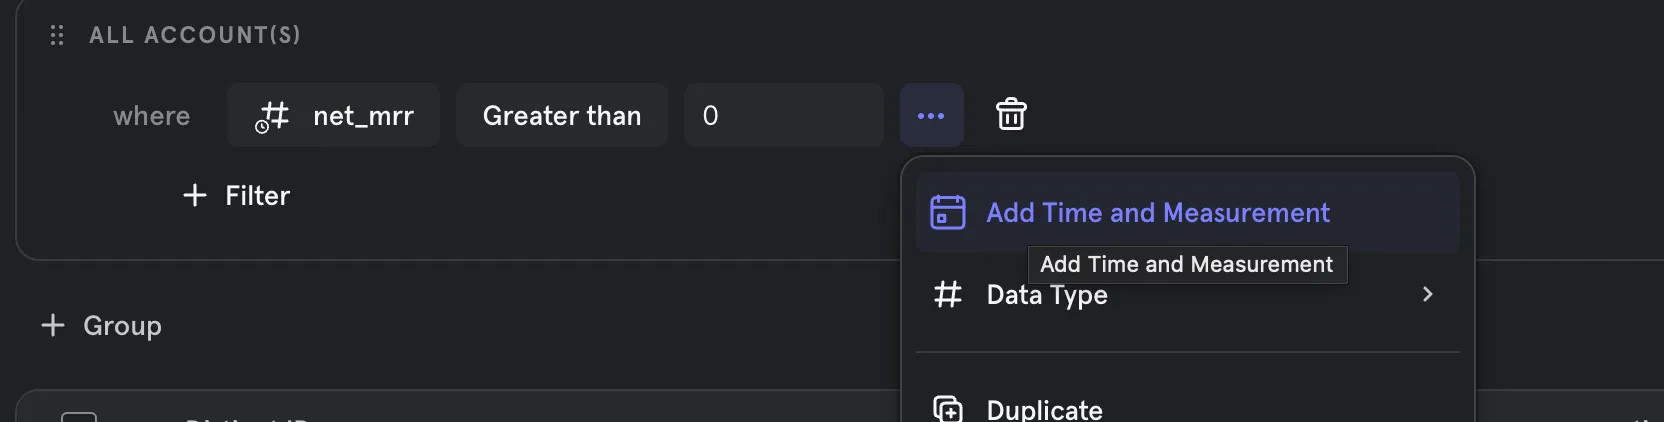Image resolution: width=1664 pixels, height=422 pixels.
Task: Click the calendar icon for Time and Measurement
Action: (x=947, y=212)
